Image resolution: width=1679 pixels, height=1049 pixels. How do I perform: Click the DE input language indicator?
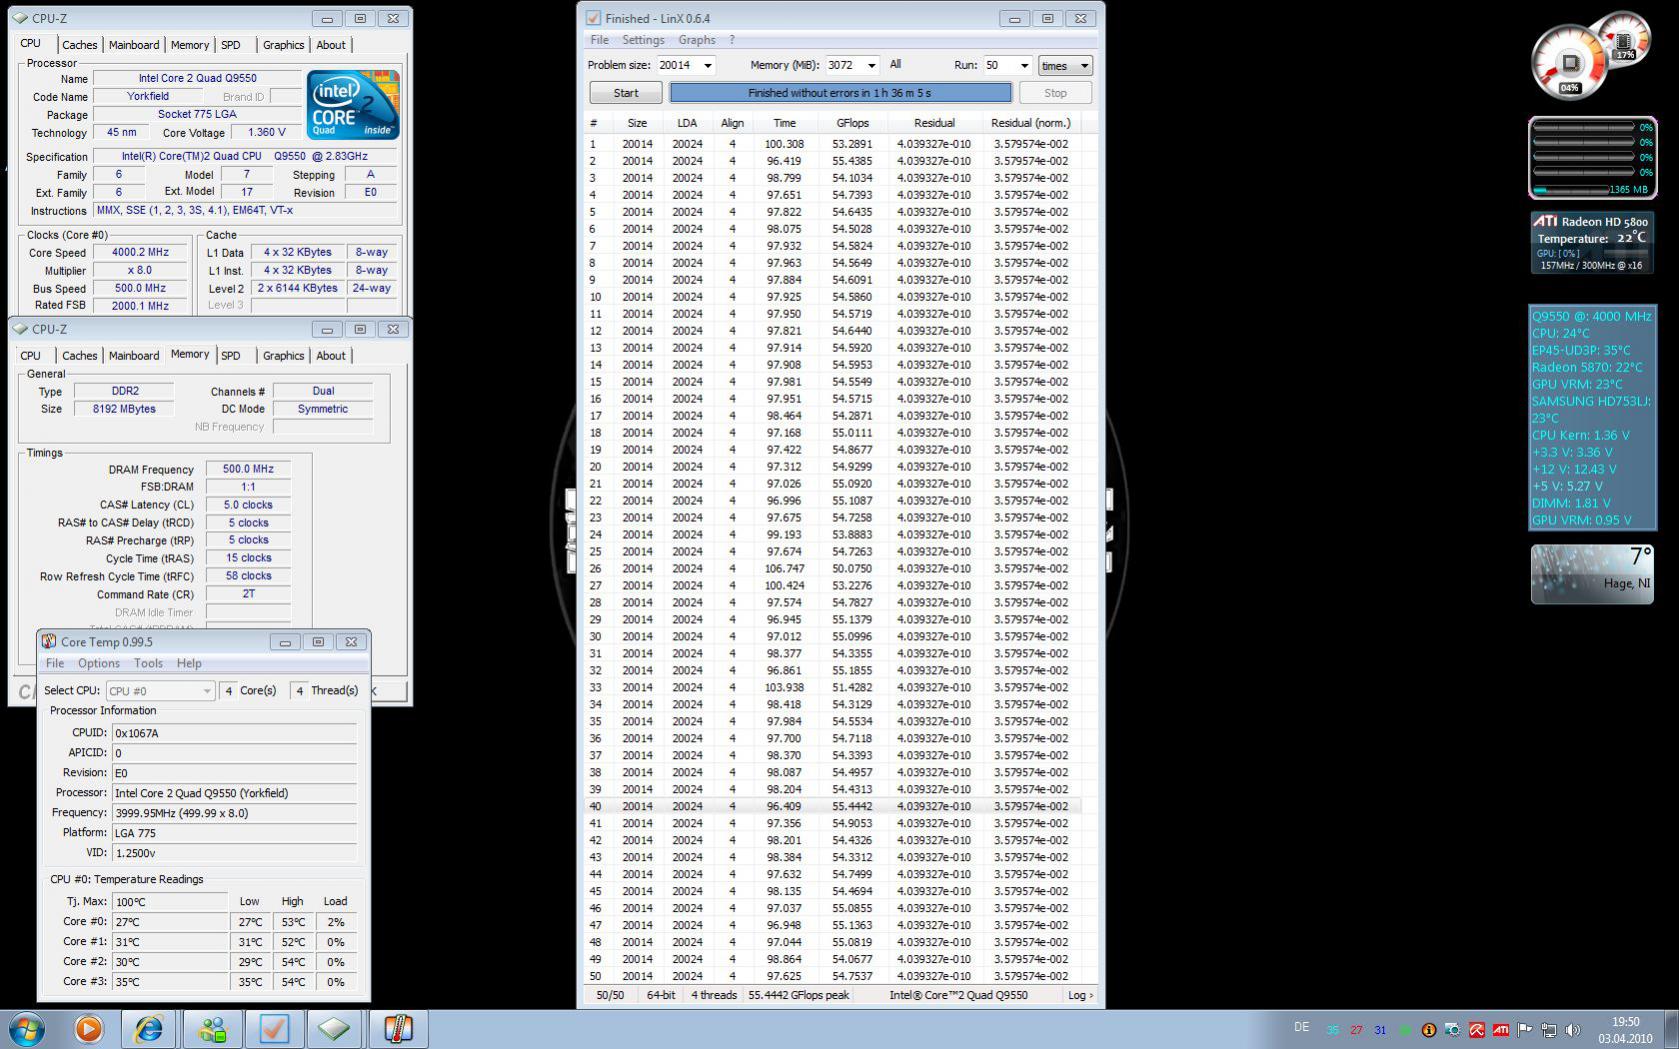(1301, 1027)
